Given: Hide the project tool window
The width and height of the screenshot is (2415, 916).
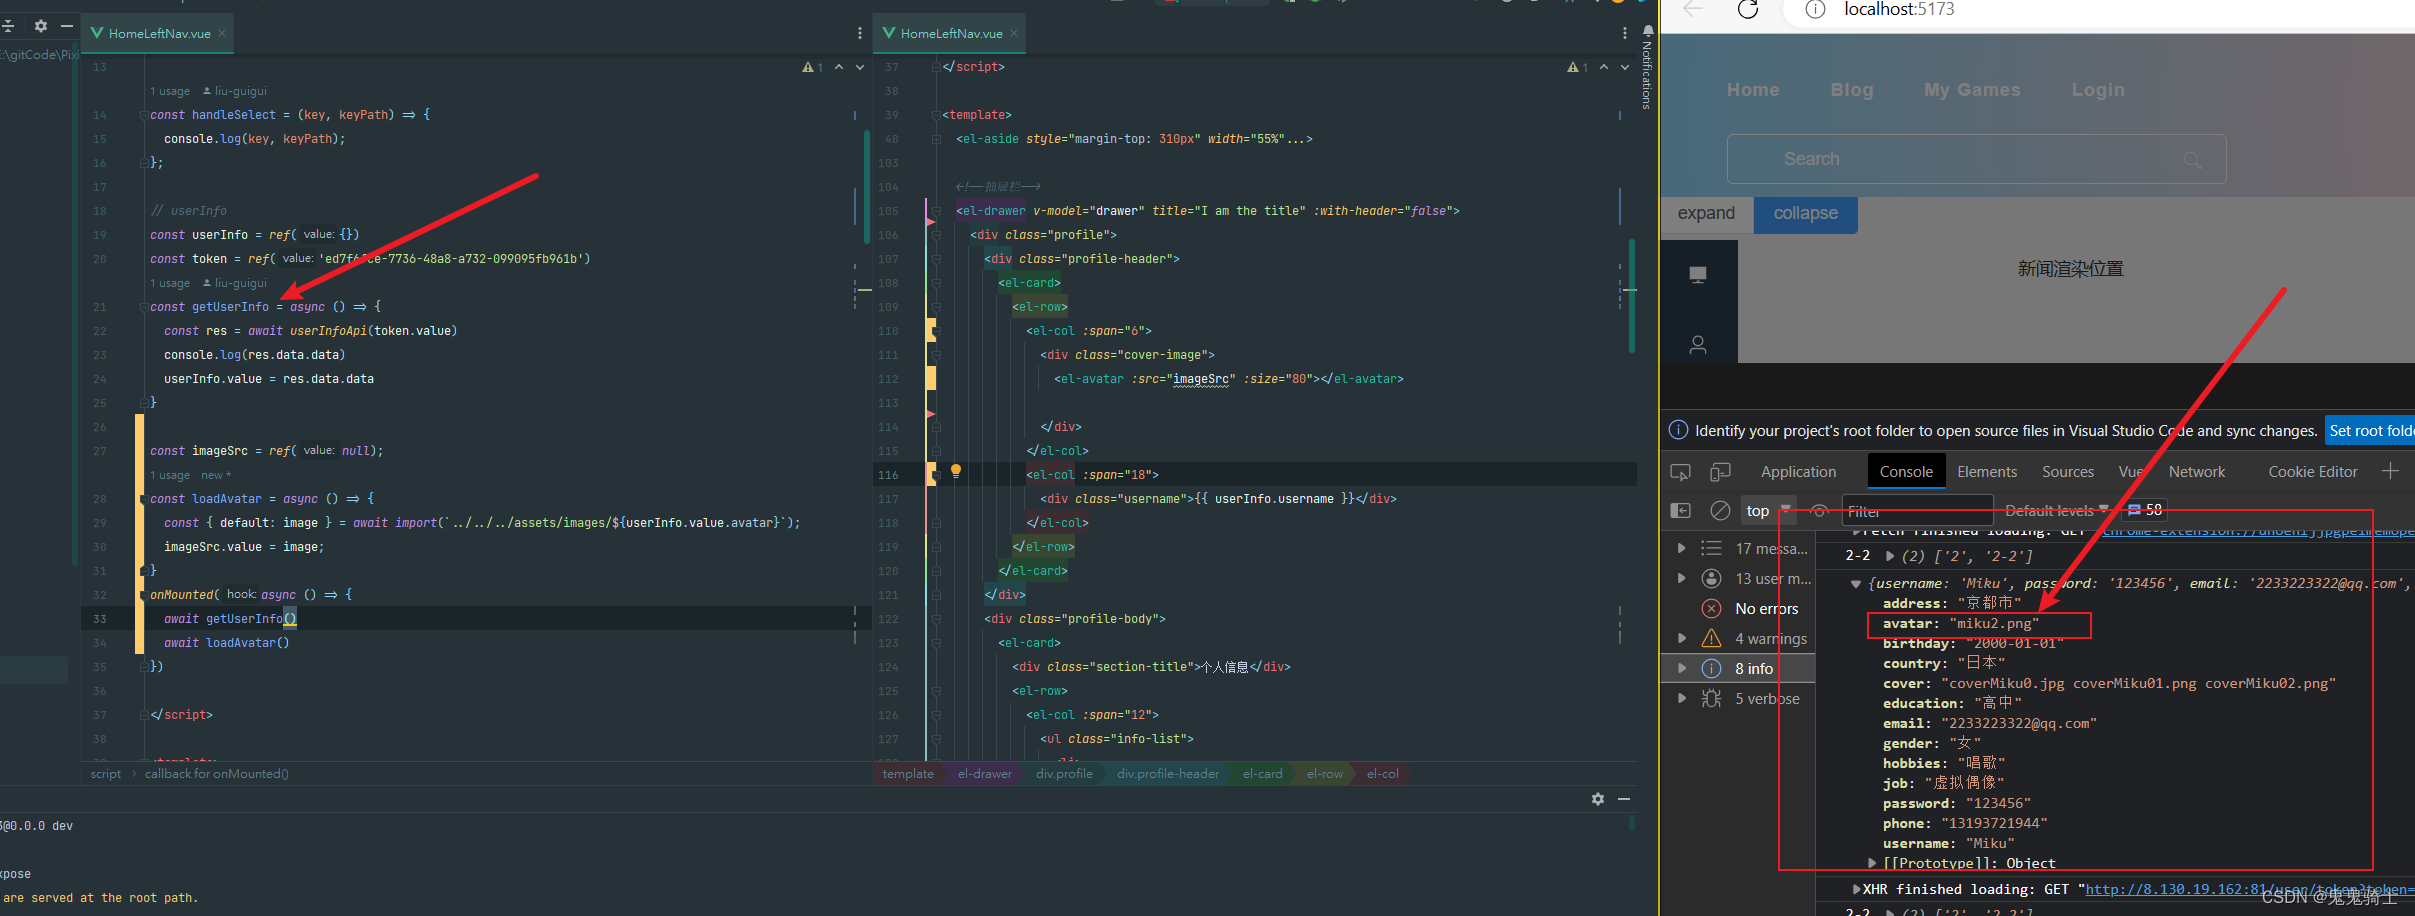Looking at the screenshot, I should pos(67,26).
